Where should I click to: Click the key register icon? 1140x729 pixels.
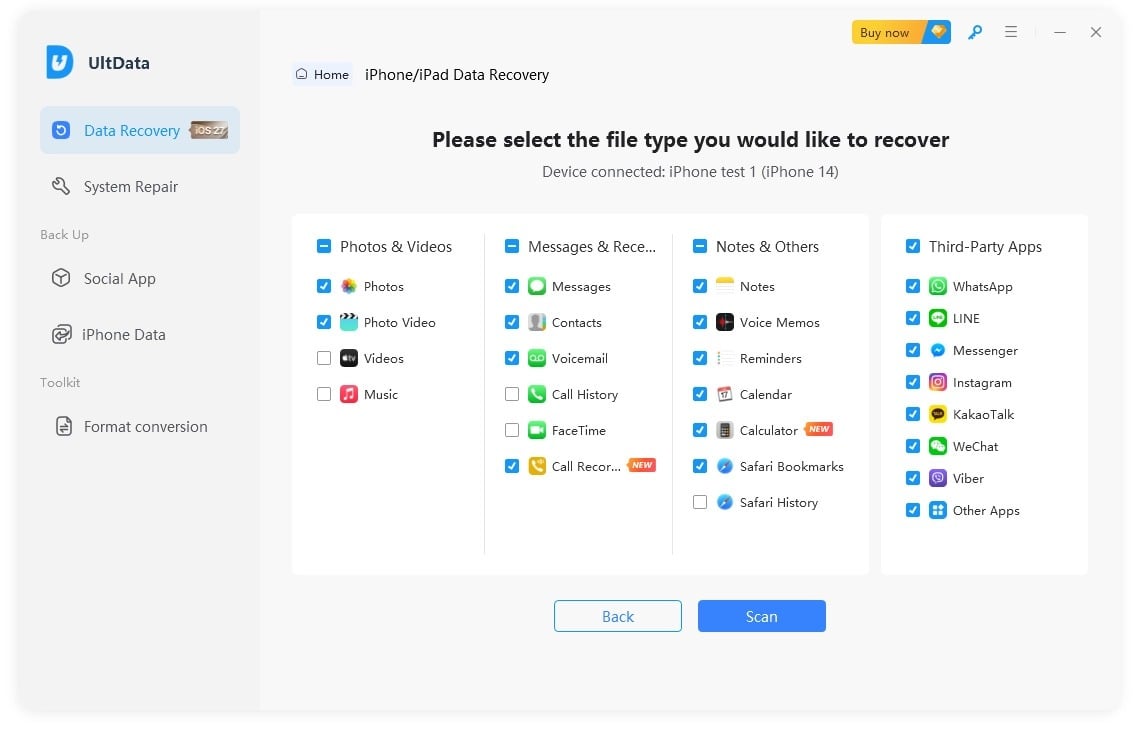click(975, 32)
